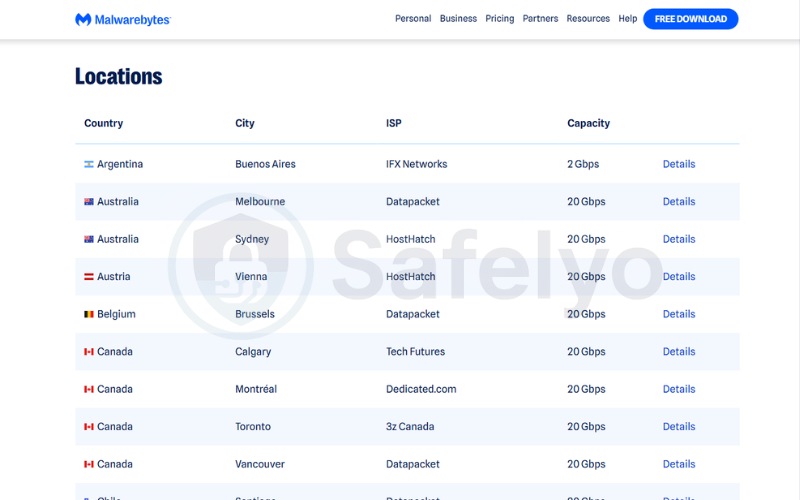This screenshot has width=800, height=500.
Task: Select the 2 Gbps capacity cell
Action: [583, 164]
